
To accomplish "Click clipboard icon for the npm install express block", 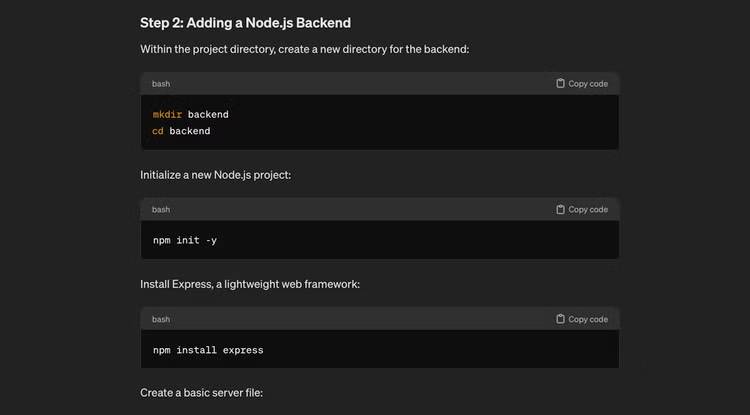I will click(560, 319).
